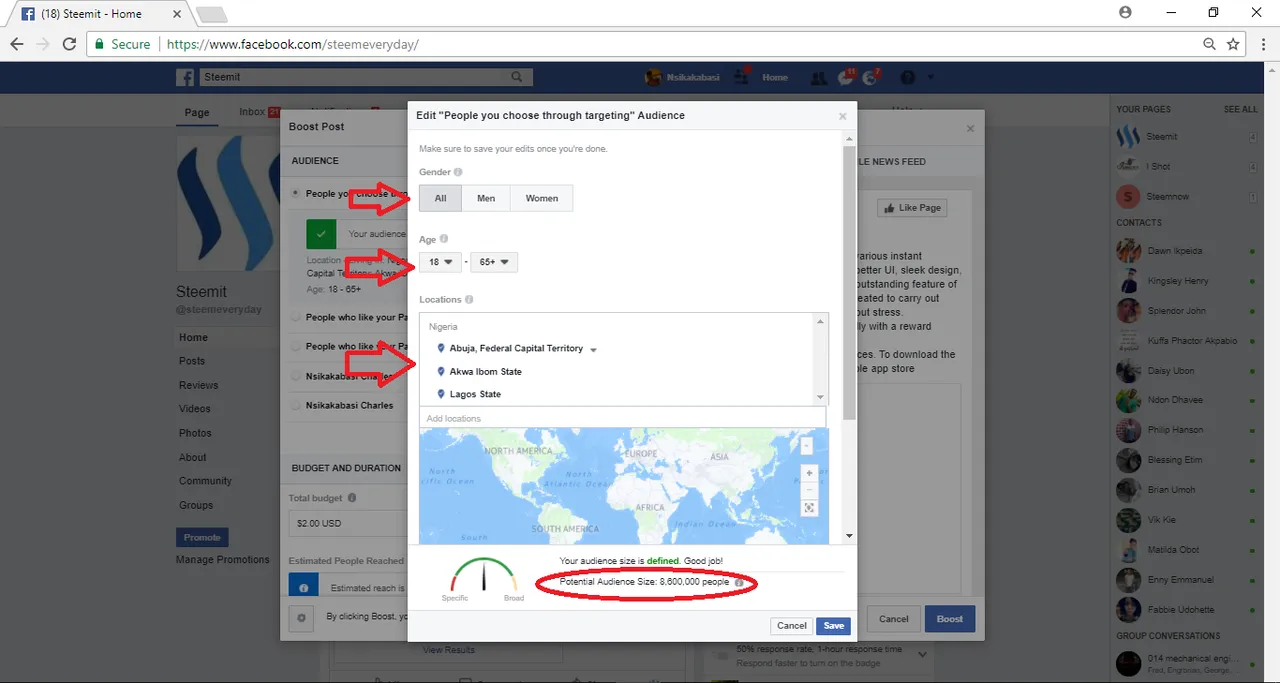
Task: Click Abuja location pin icon
Action: coord(441,348)
